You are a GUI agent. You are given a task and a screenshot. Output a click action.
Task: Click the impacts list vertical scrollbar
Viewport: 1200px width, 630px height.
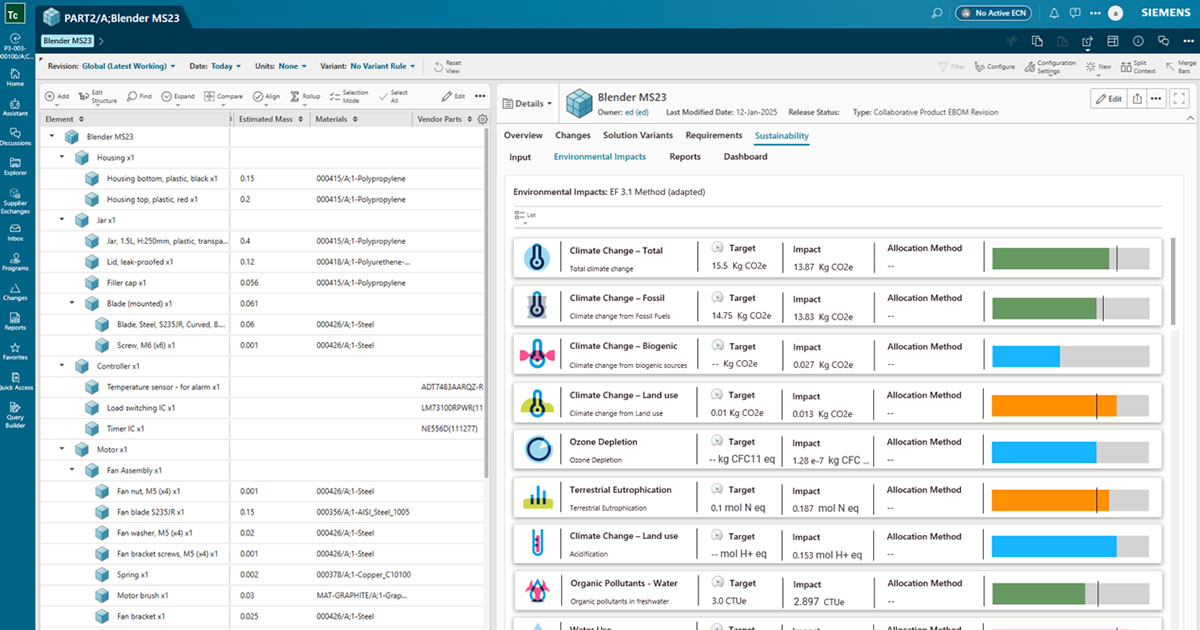coord(1174,280)
